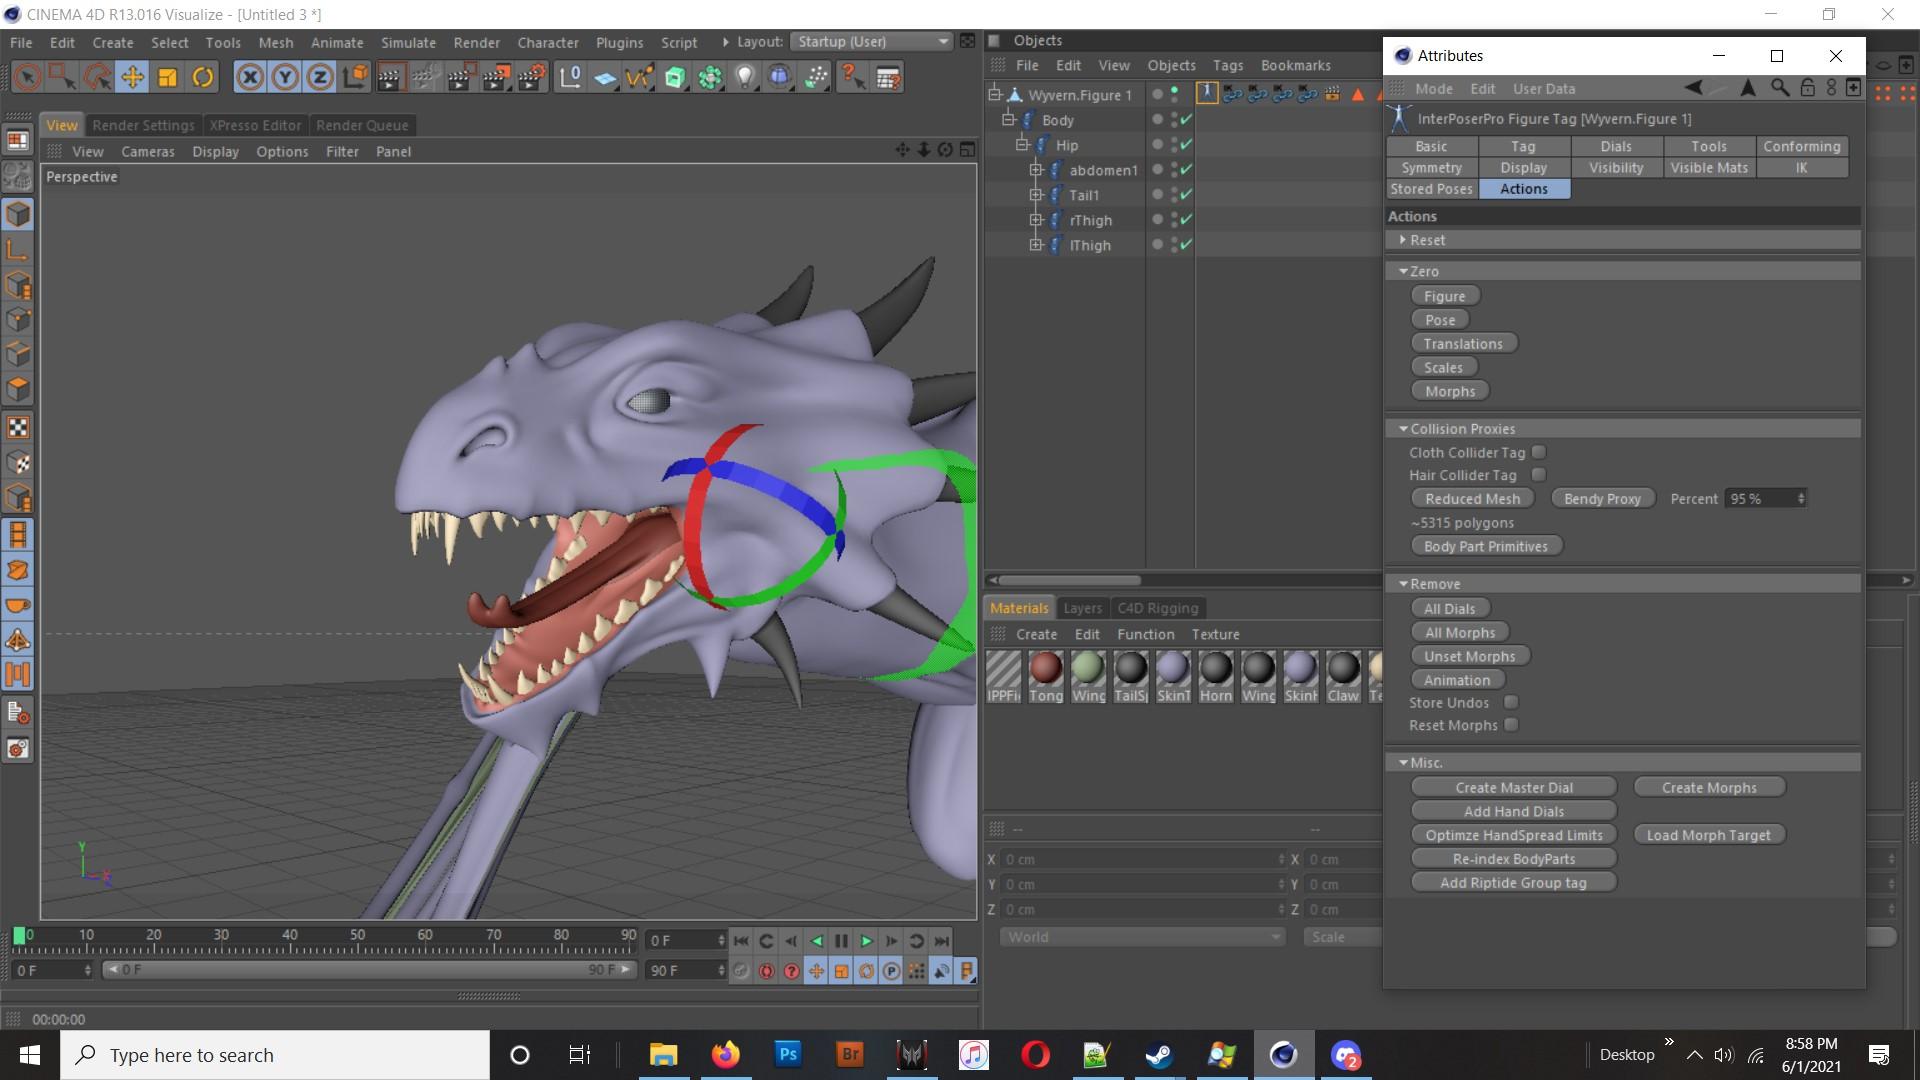Enable the Cloth Collider Tag checkbox
Image resolution: width=1920 pixels, height=1080 pixels.
1539,452
